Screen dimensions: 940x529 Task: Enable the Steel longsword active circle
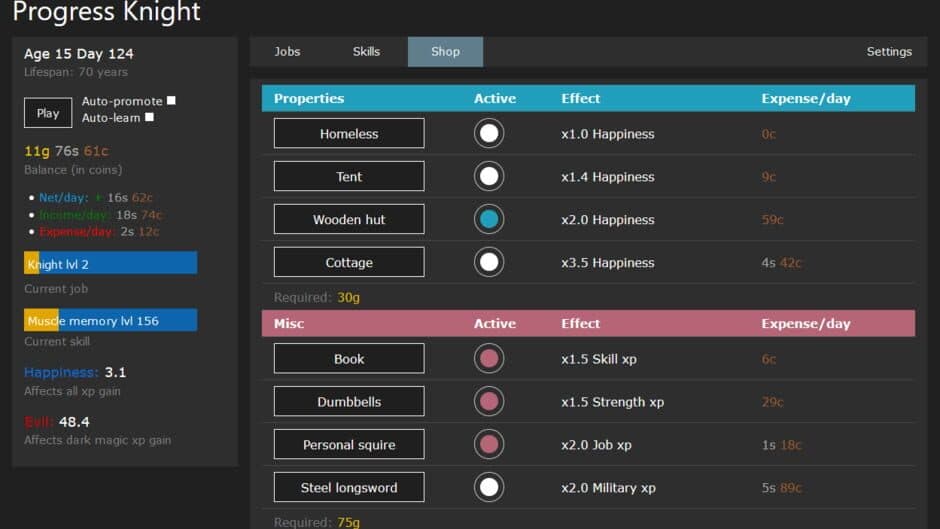click(489, 488)
